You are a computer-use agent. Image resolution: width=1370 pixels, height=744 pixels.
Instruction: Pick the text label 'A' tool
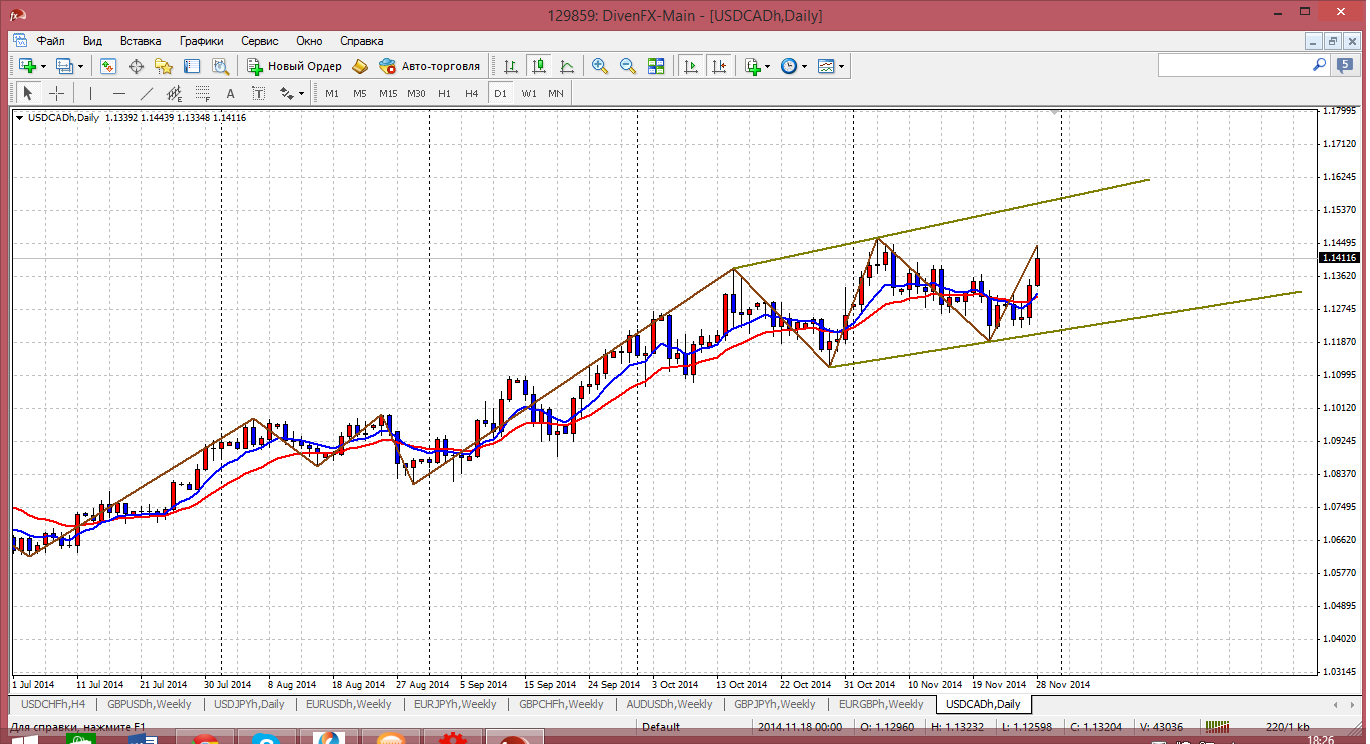[230, 93]
